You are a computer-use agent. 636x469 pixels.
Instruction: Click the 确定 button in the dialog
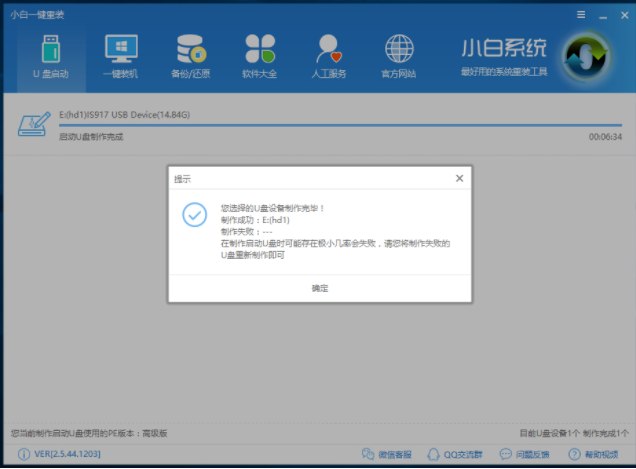click(x=320, y=288)
